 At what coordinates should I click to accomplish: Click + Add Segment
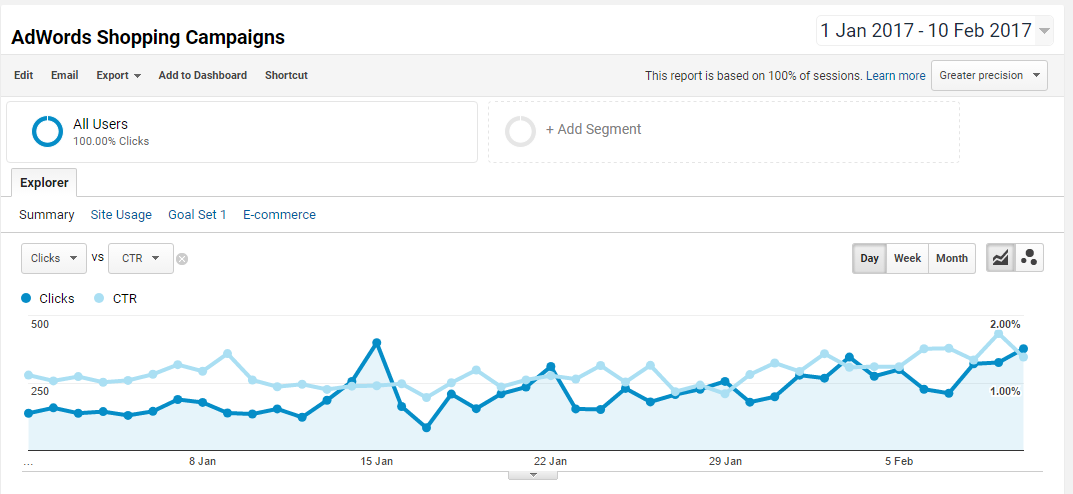coord(593,129)
